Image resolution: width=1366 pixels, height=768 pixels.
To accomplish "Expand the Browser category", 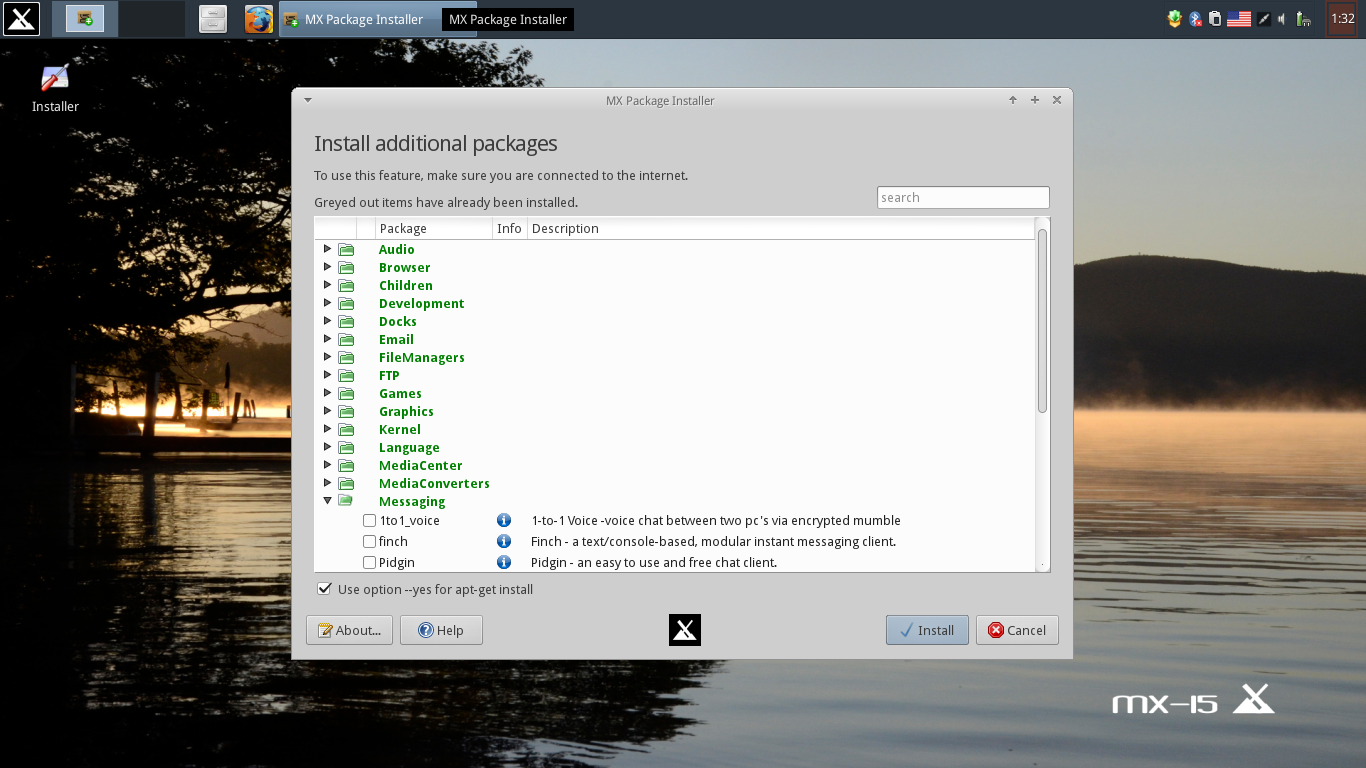I will pyautogui.click(x=328, y=267).
